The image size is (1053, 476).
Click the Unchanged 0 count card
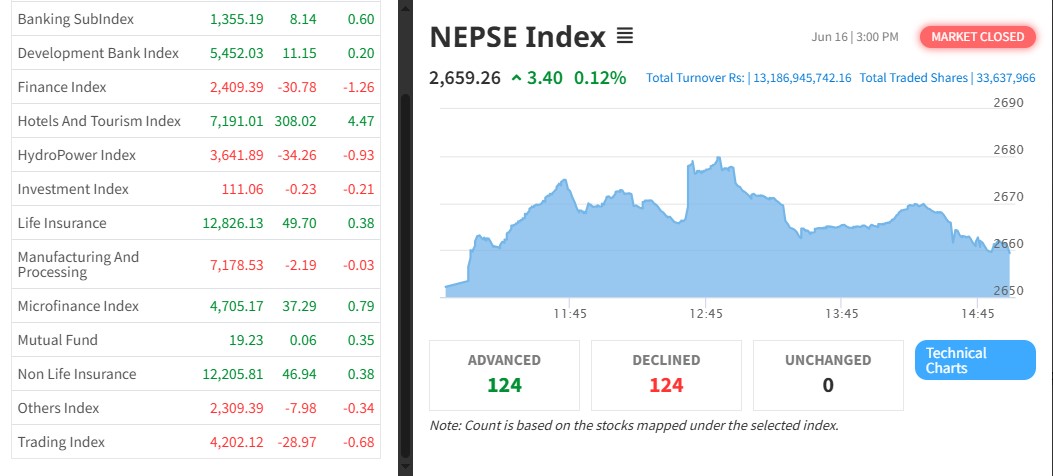tap(828, 375)
